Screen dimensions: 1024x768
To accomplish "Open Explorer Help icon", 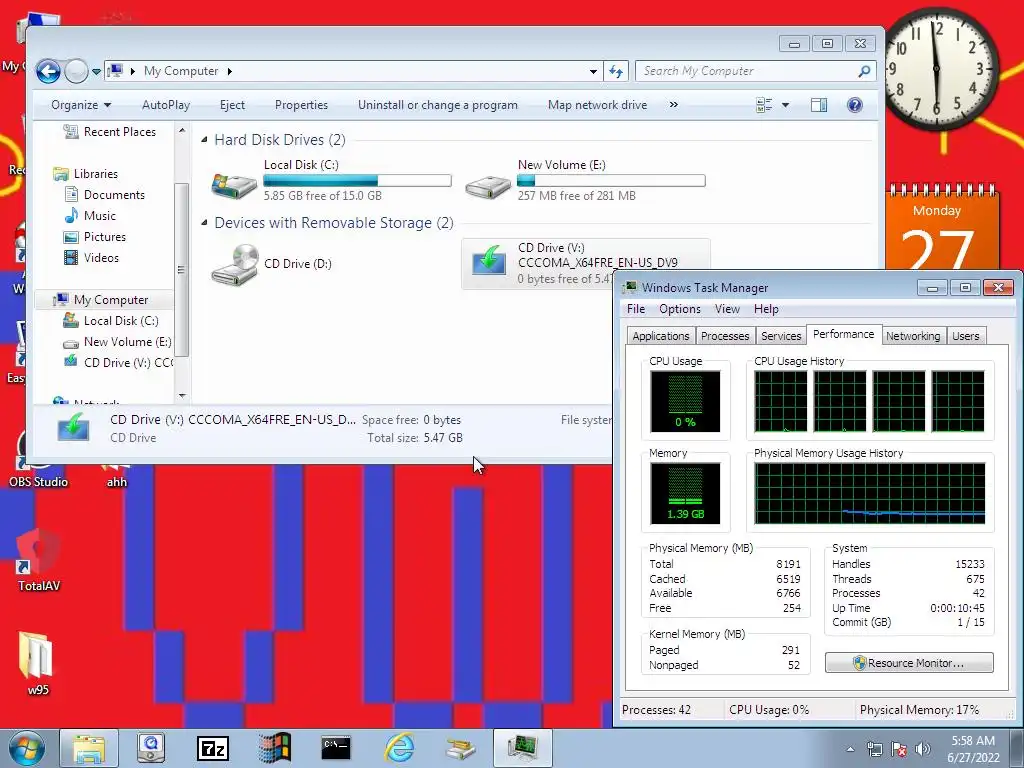I will tap(854, 105).
